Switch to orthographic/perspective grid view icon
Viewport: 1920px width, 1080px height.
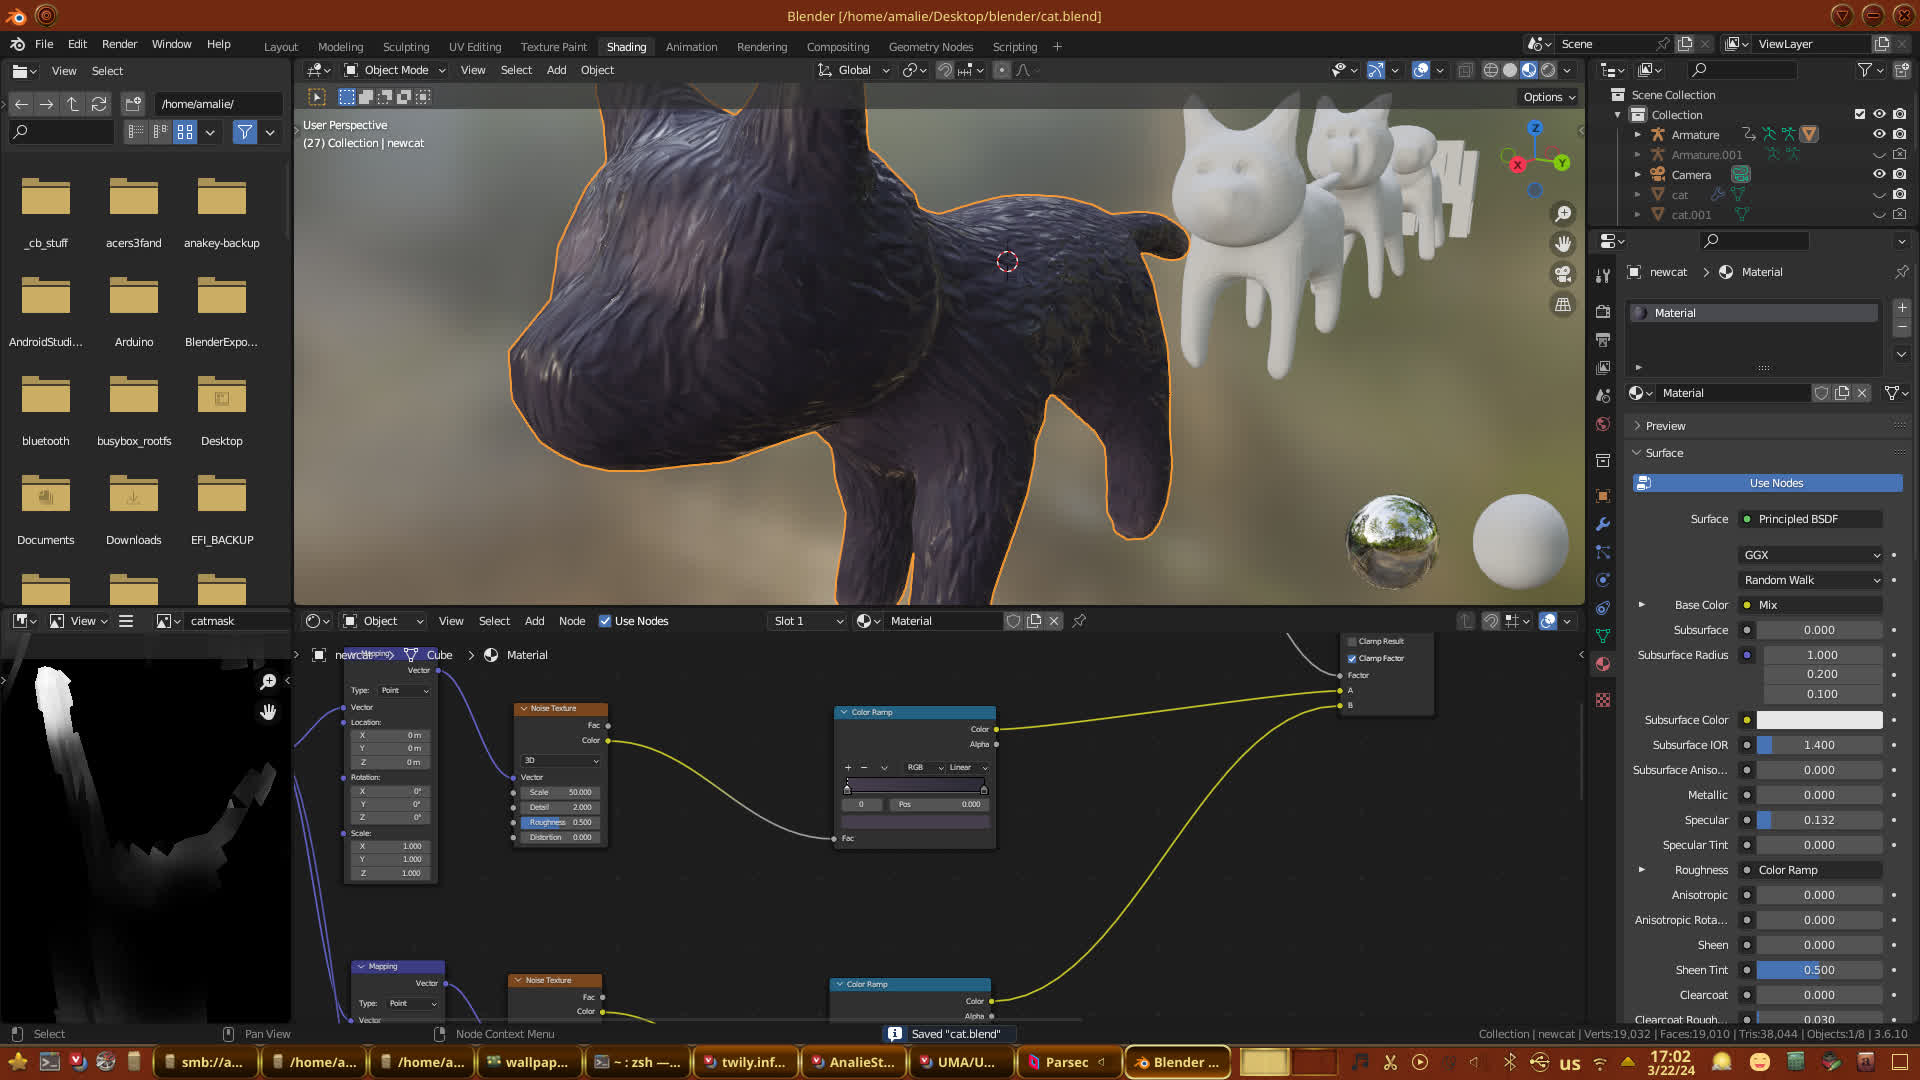pos(1562,305)
